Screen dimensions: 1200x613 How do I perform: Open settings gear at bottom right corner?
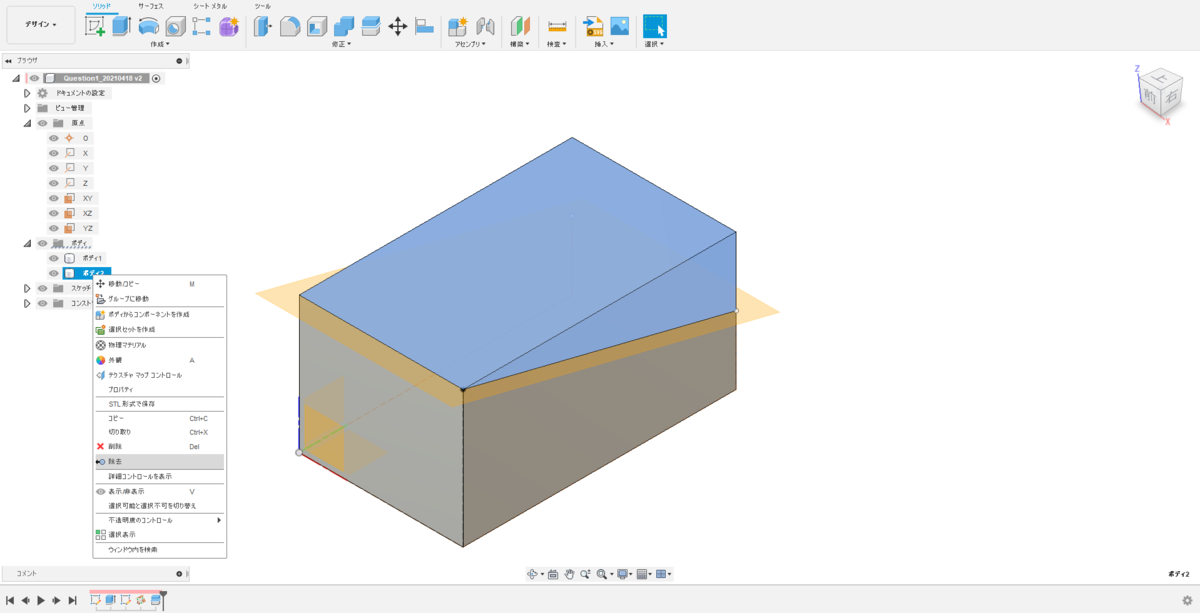point(1187,600)
